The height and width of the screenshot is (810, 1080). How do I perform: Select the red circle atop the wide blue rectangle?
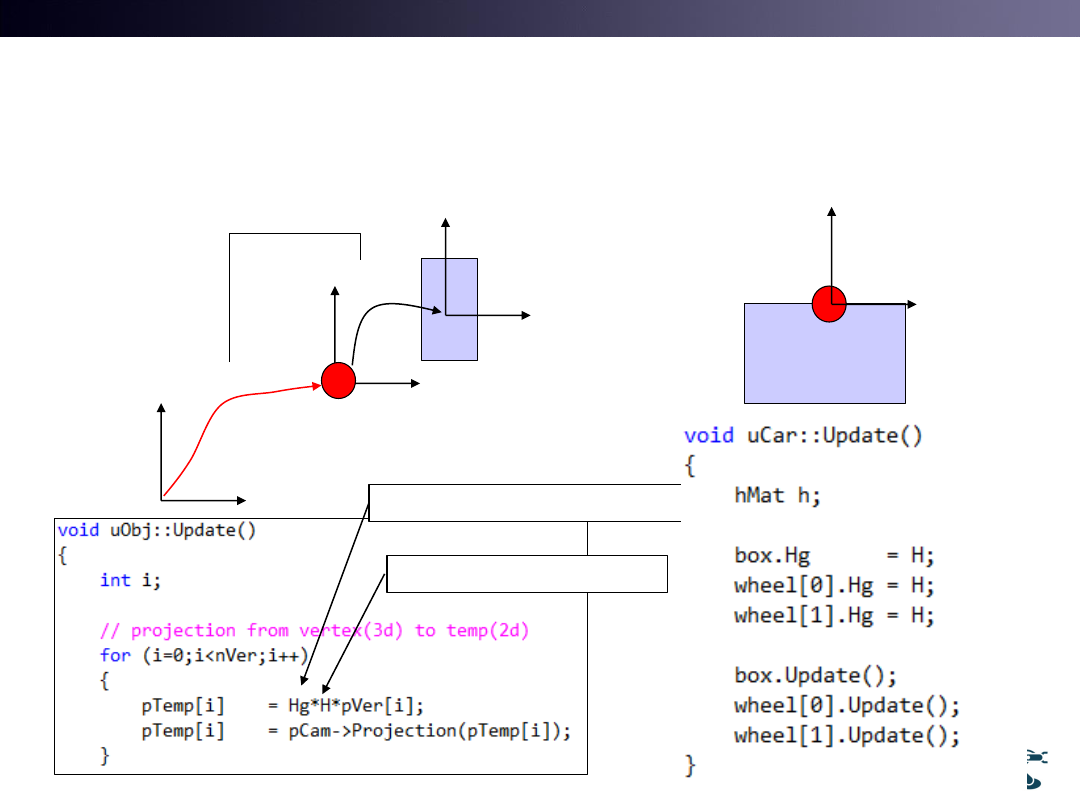click(829, 304)
